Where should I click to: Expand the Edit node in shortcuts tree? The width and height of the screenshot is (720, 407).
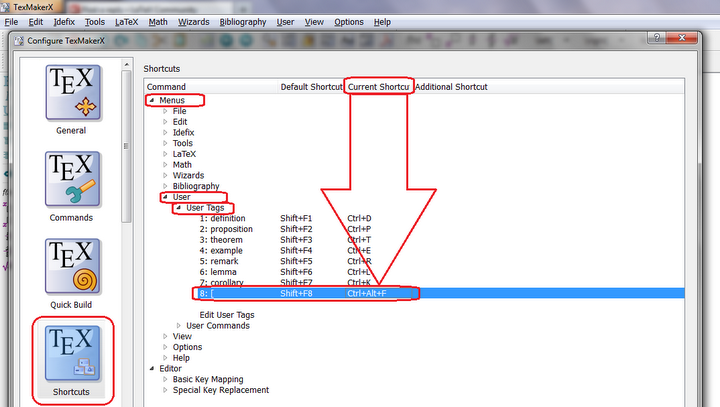pos(165,122)
